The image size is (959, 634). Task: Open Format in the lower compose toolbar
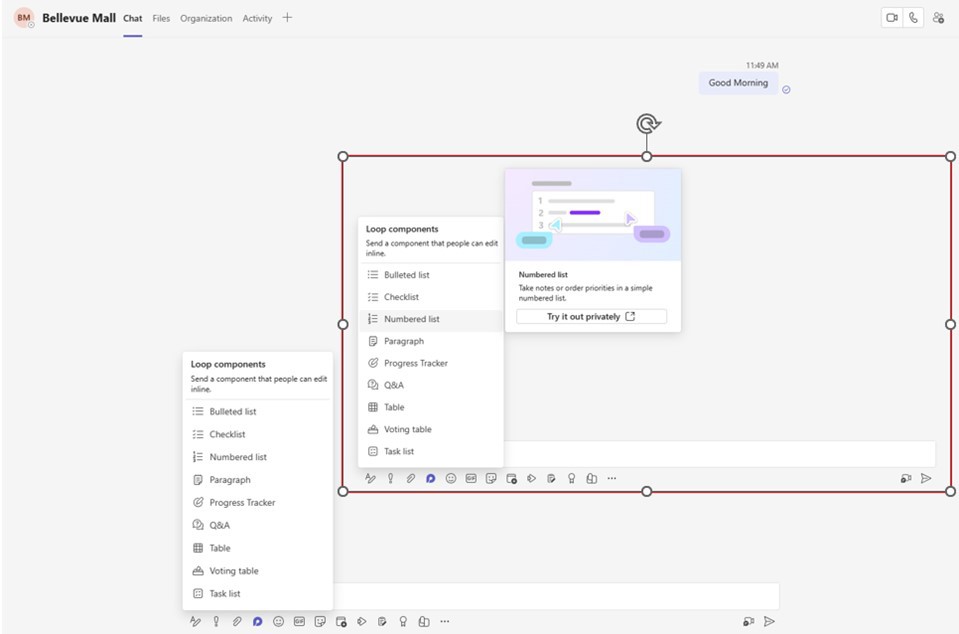(x=195, y=621)
